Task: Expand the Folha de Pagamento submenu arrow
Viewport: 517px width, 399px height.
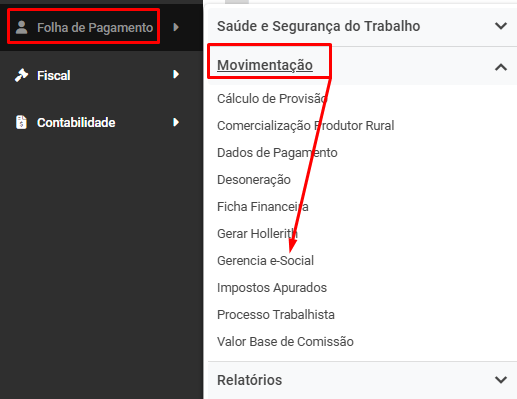Action: pos(176,27)
